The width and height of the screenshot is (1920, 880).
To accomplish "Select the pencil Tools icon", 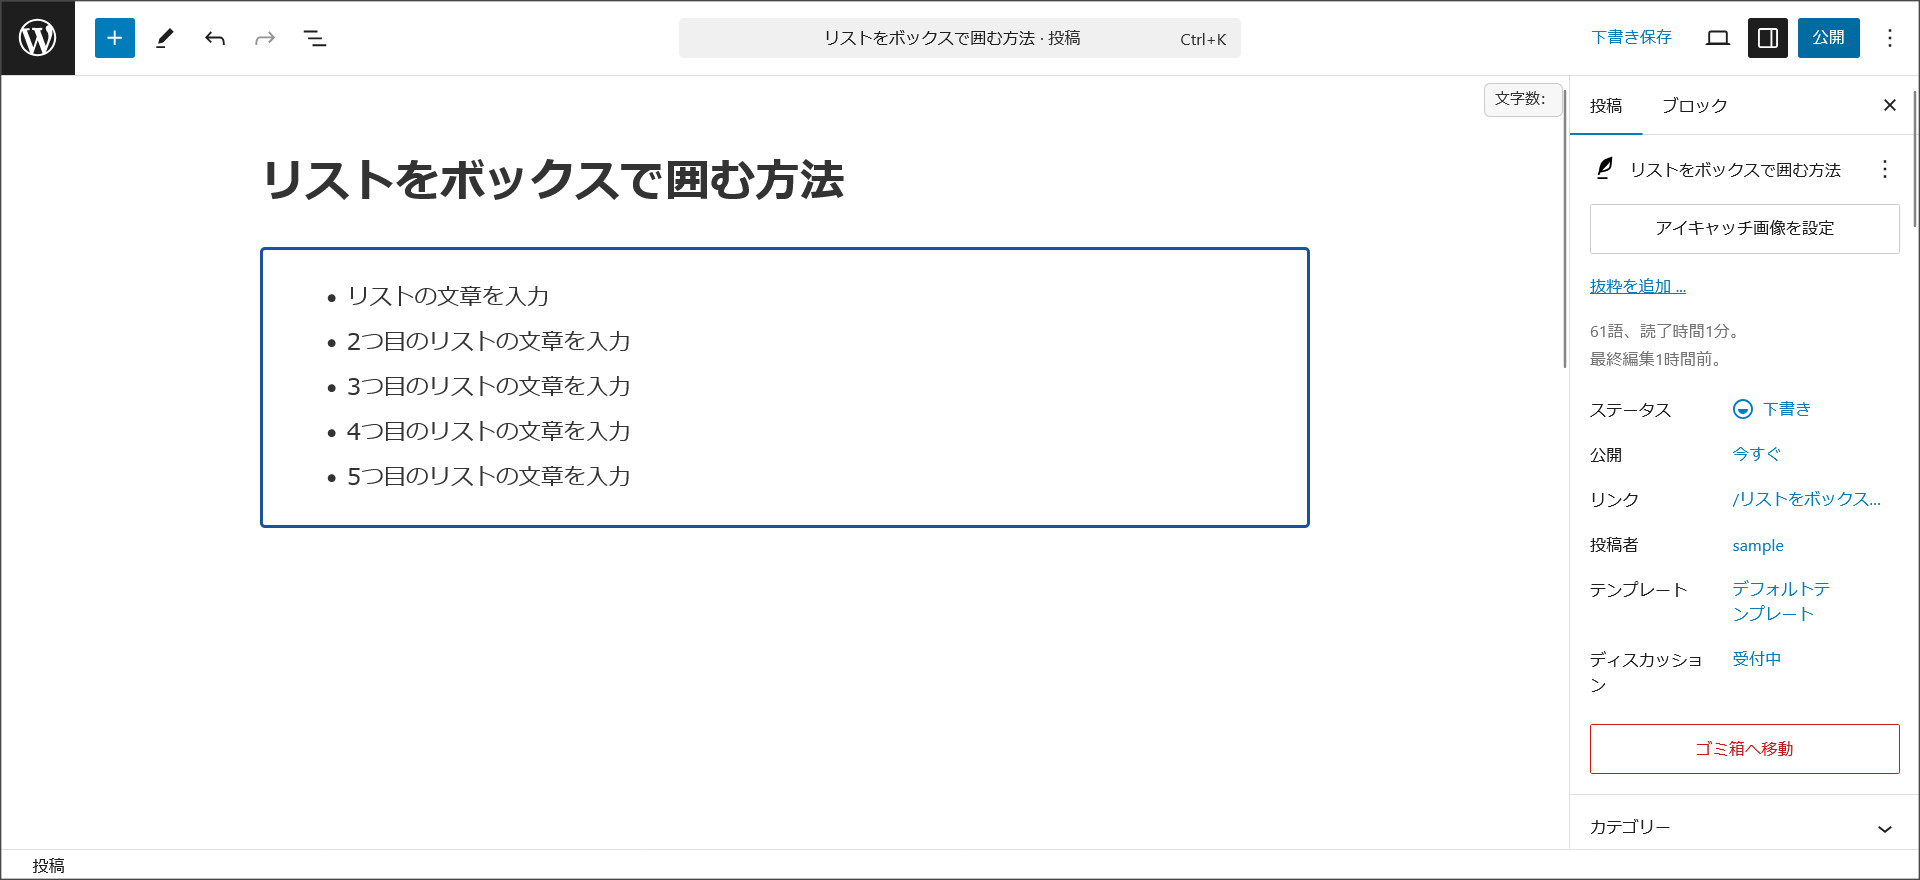I will click(165, 38).
